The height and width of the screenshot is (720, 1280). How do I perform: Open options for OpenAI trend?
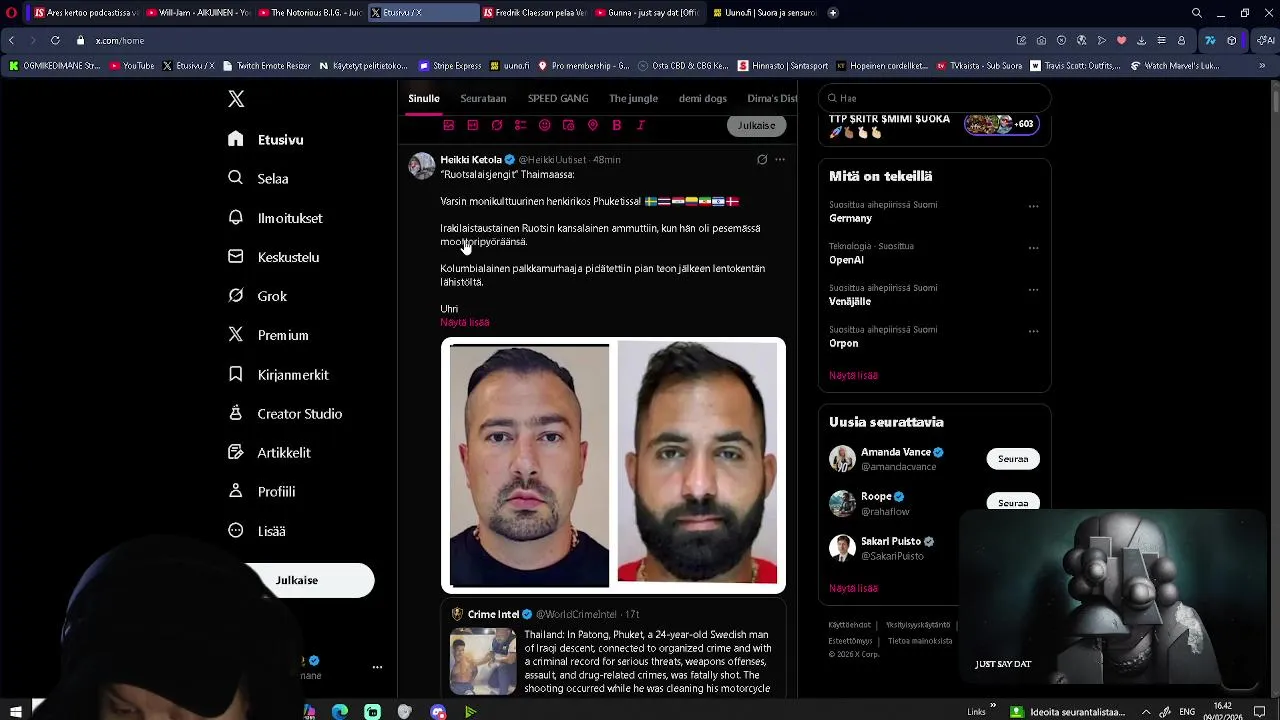[1034, 248]
